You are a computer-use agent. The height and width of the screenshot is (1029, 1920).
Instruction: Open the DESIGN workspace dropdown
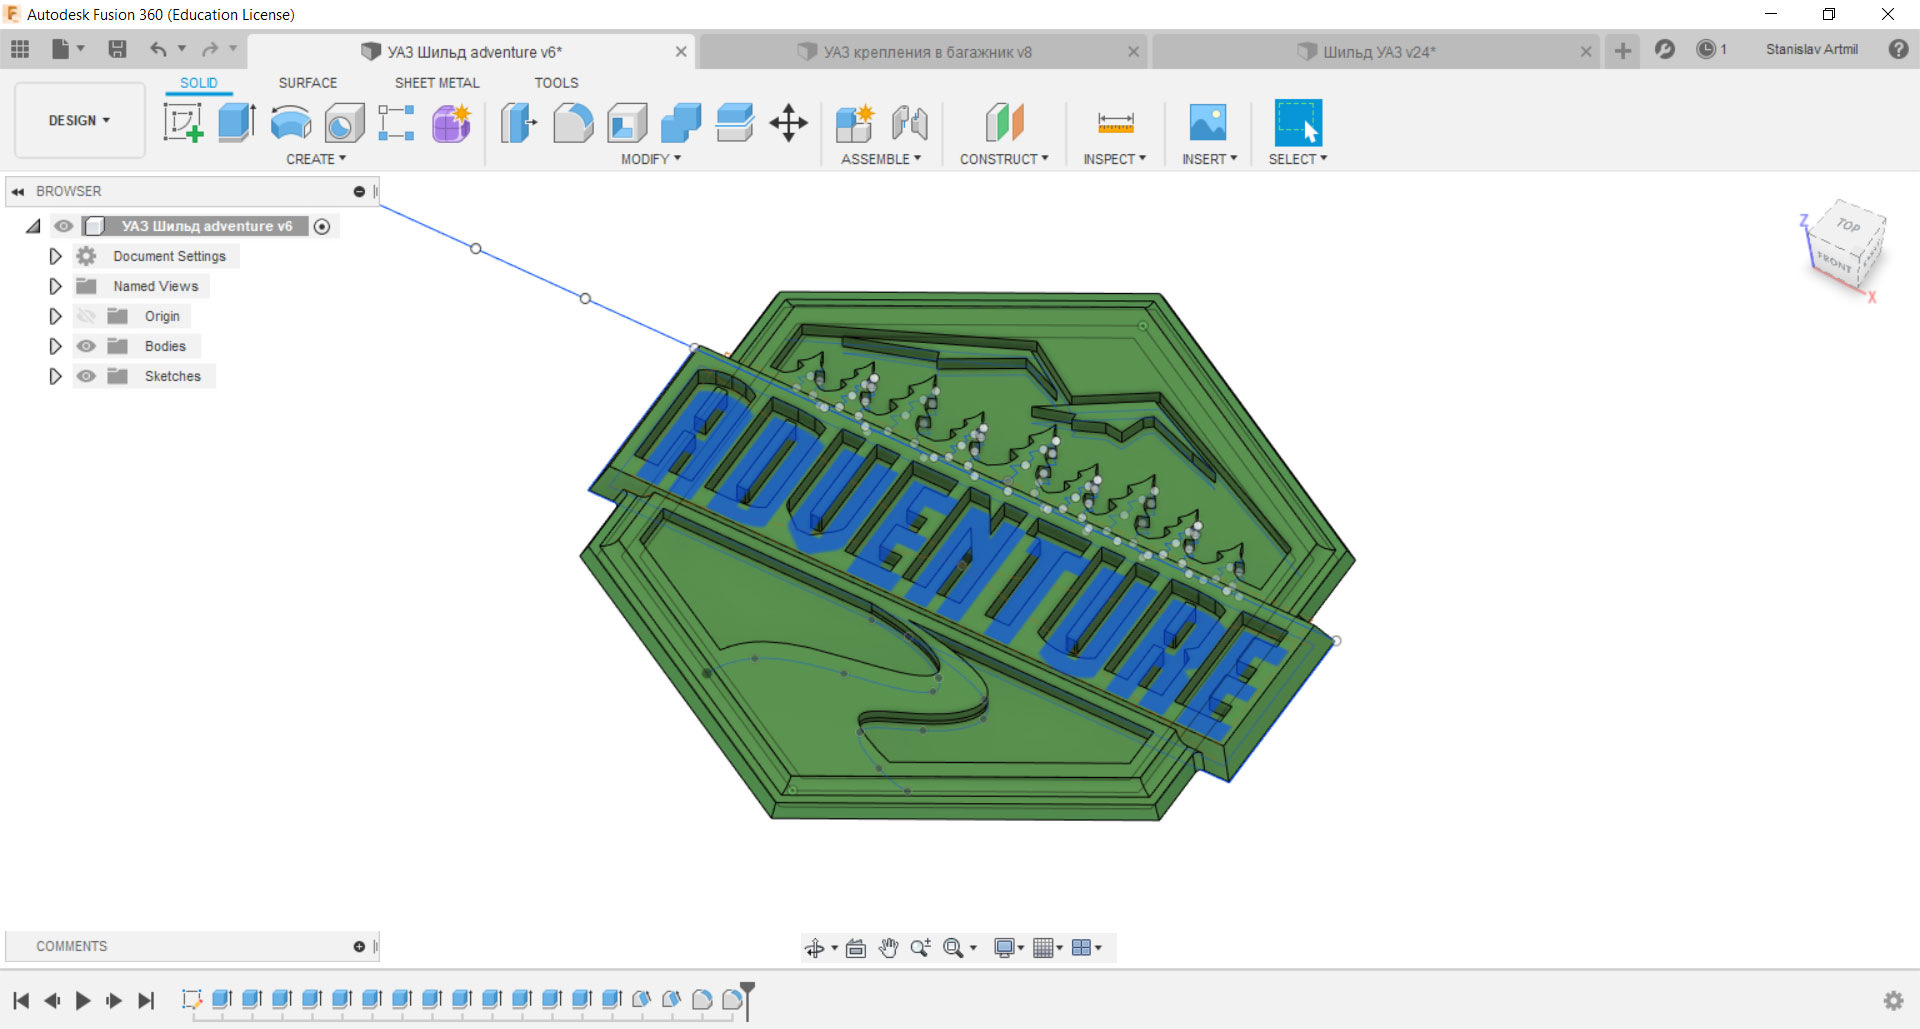(79, 120)
